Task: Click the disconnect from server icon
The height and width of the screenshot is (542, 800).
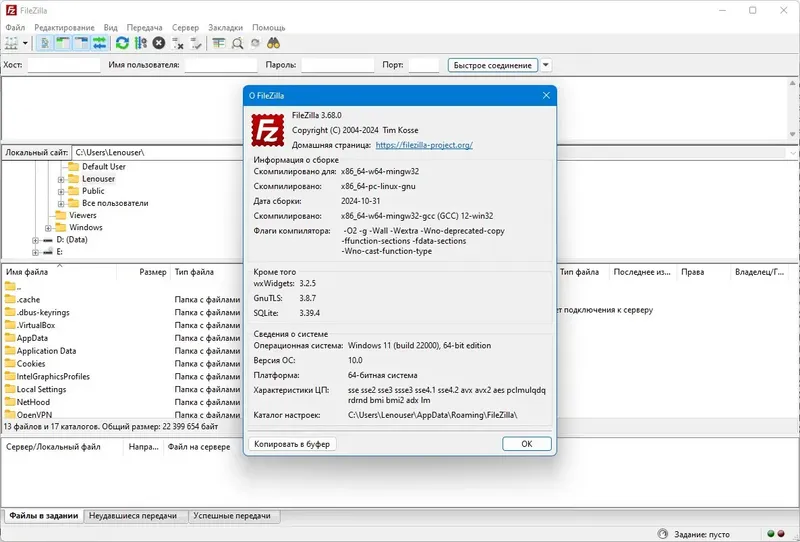Action: point(177,43)
